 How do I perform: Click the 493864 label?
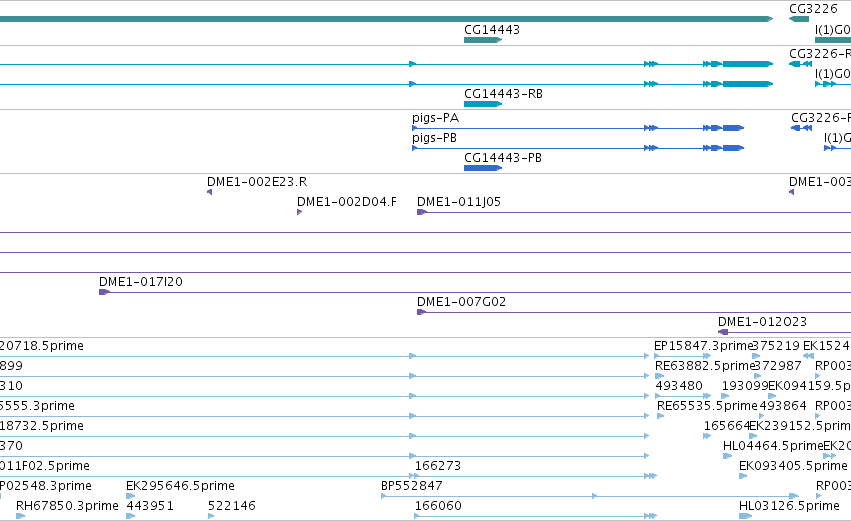click(x=783, y=406)
